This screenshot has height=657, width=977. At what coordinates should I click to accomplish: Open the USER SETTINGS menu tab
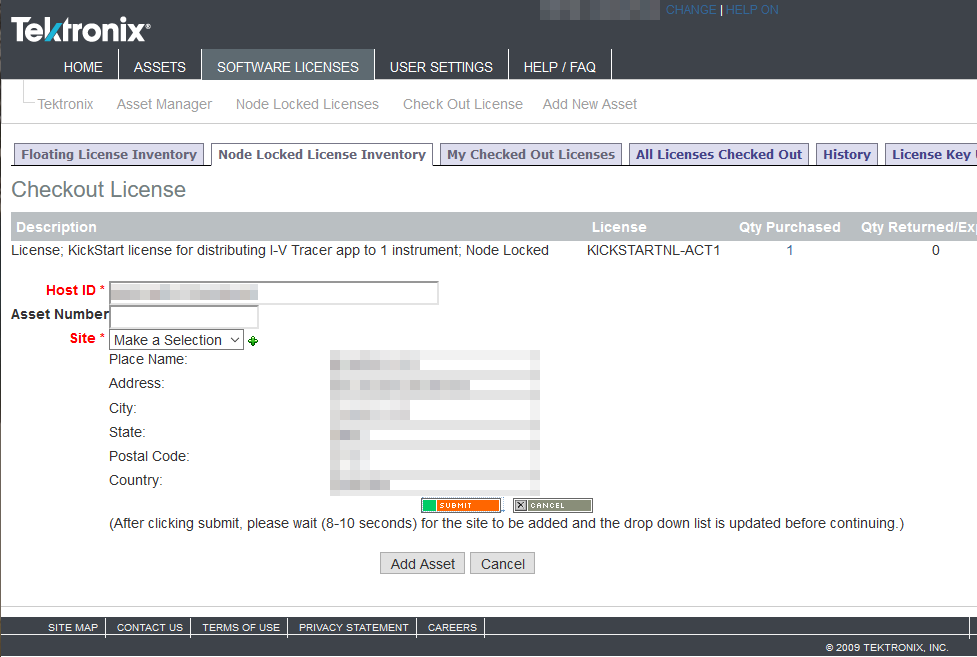pos(441,67)
